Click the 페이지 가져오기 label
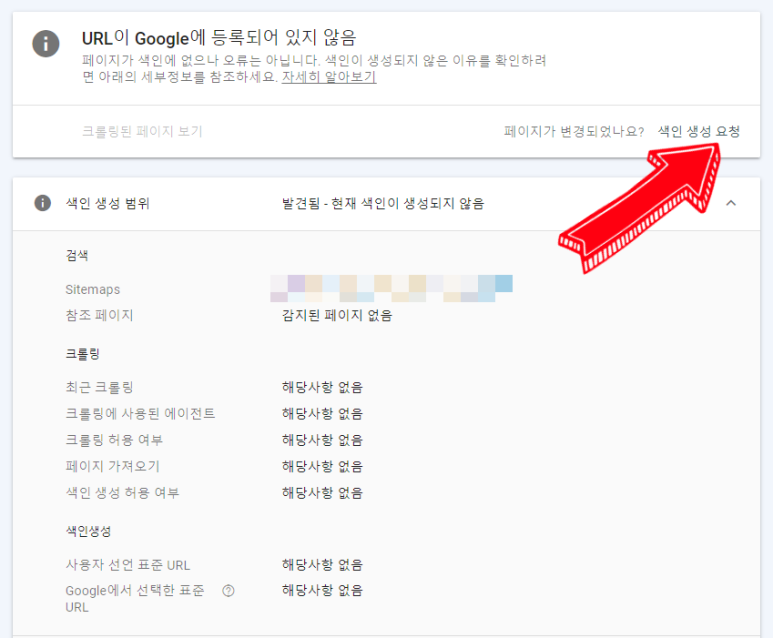773x638 pixels. (113, 466)
